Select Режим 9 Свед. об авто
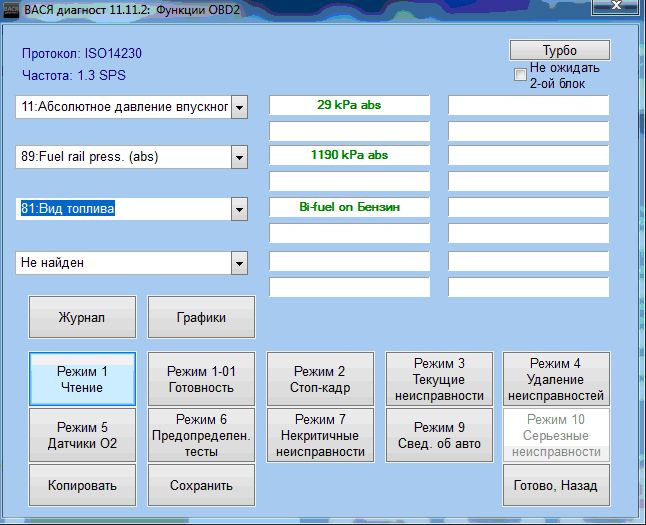 [x=439, y=435]
